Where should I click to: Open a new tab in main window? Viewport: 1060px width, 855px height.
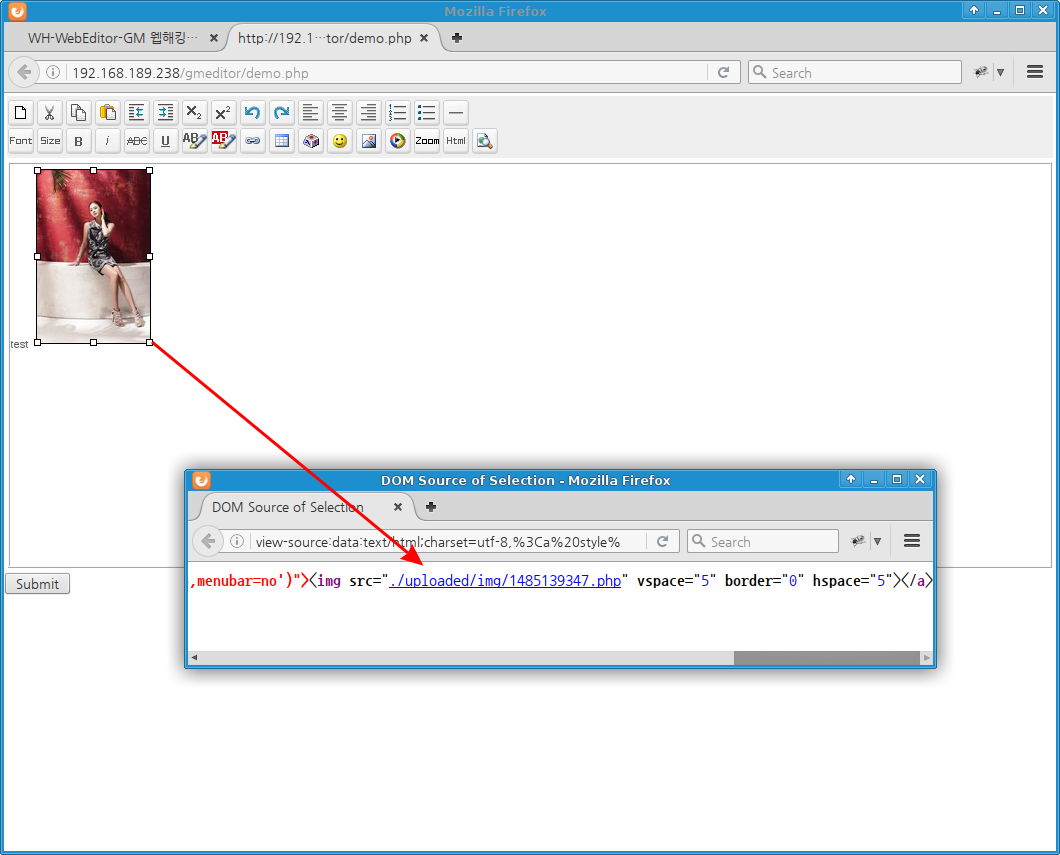(x=457, y=38)
